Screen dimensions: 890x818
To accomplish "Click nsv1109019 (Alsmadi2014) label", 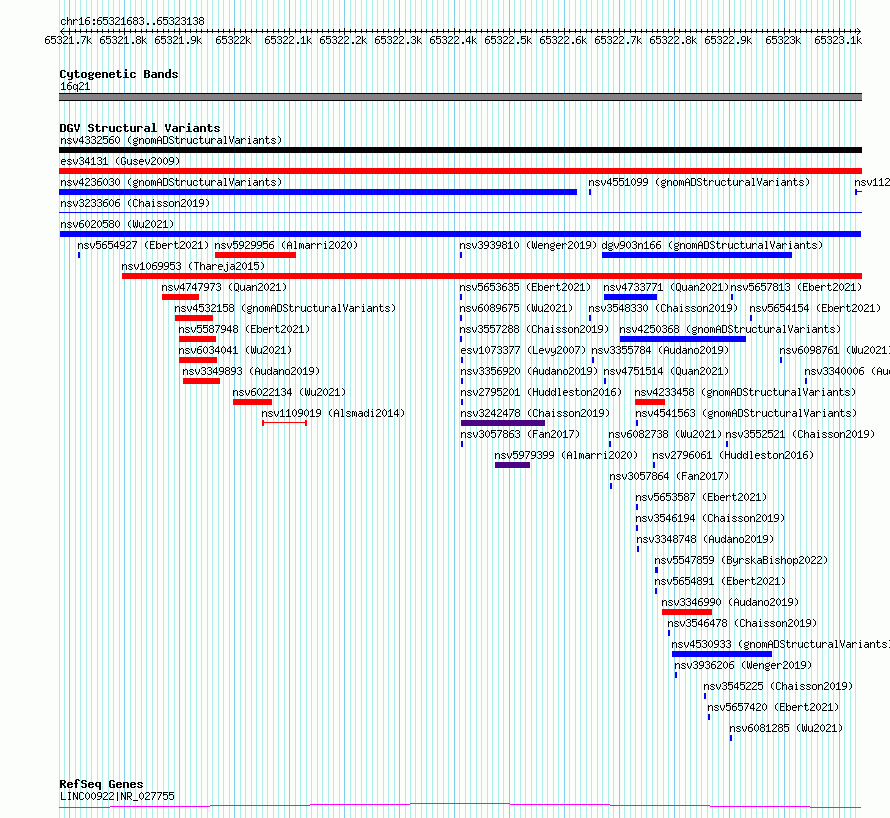I will point(333,413).
